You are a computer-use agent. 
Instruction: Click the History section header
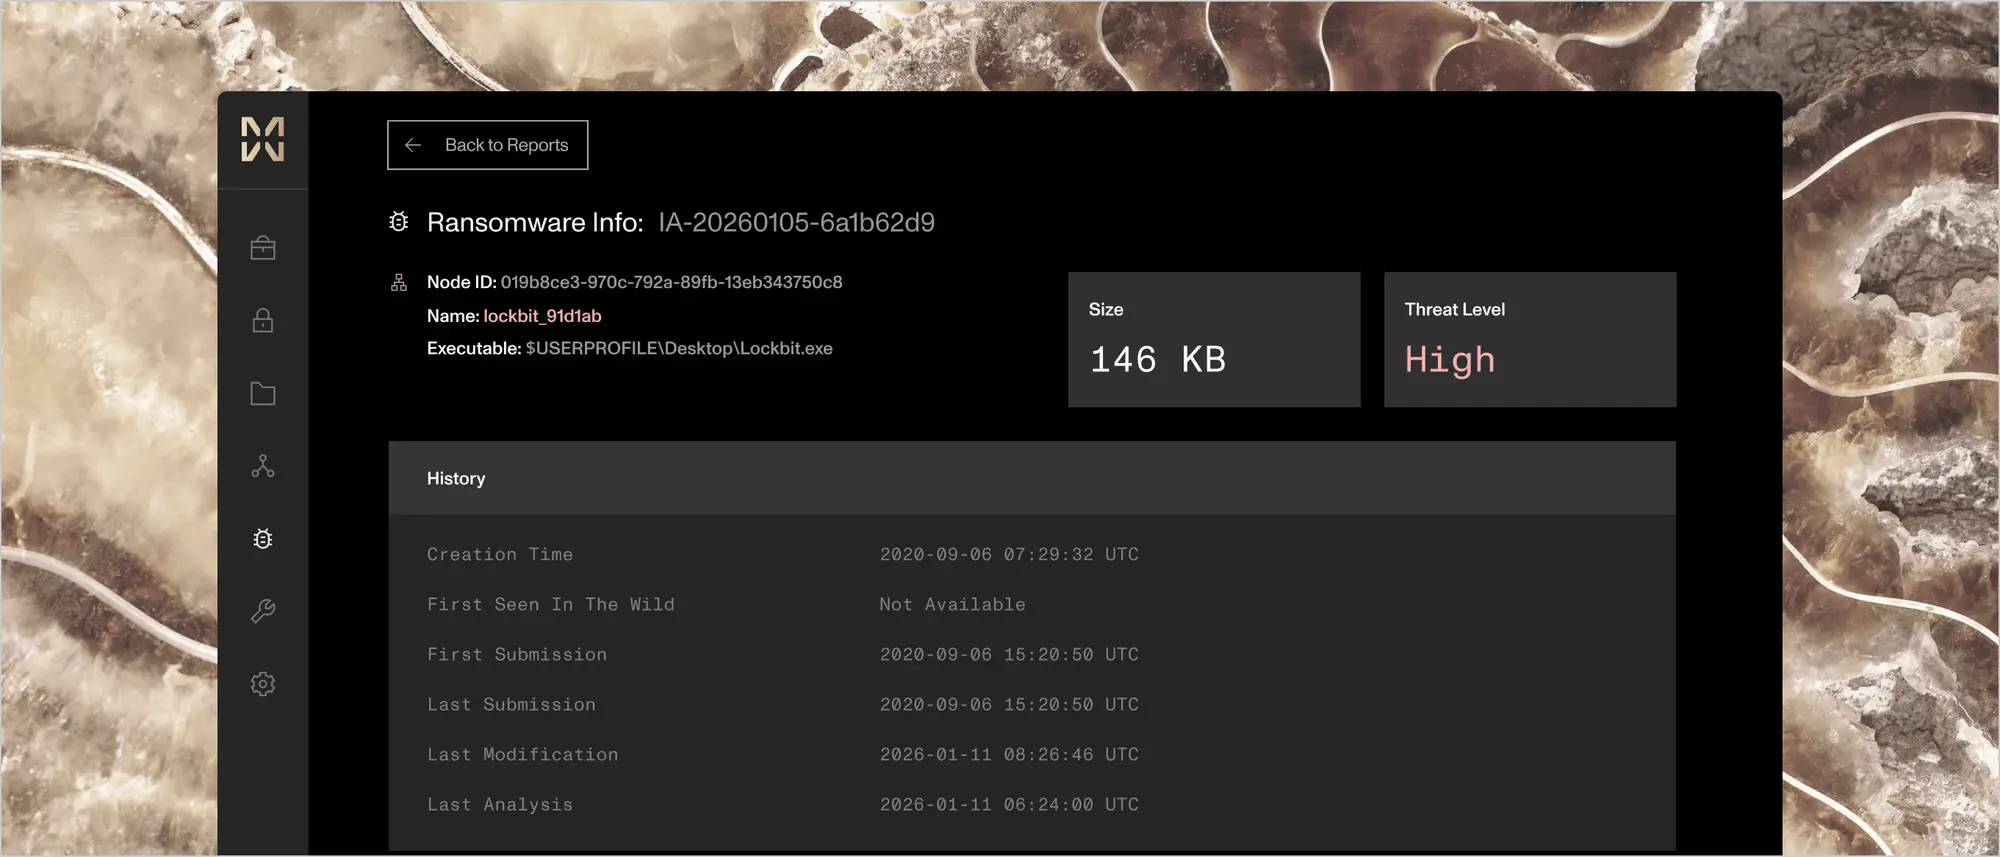1032,478
